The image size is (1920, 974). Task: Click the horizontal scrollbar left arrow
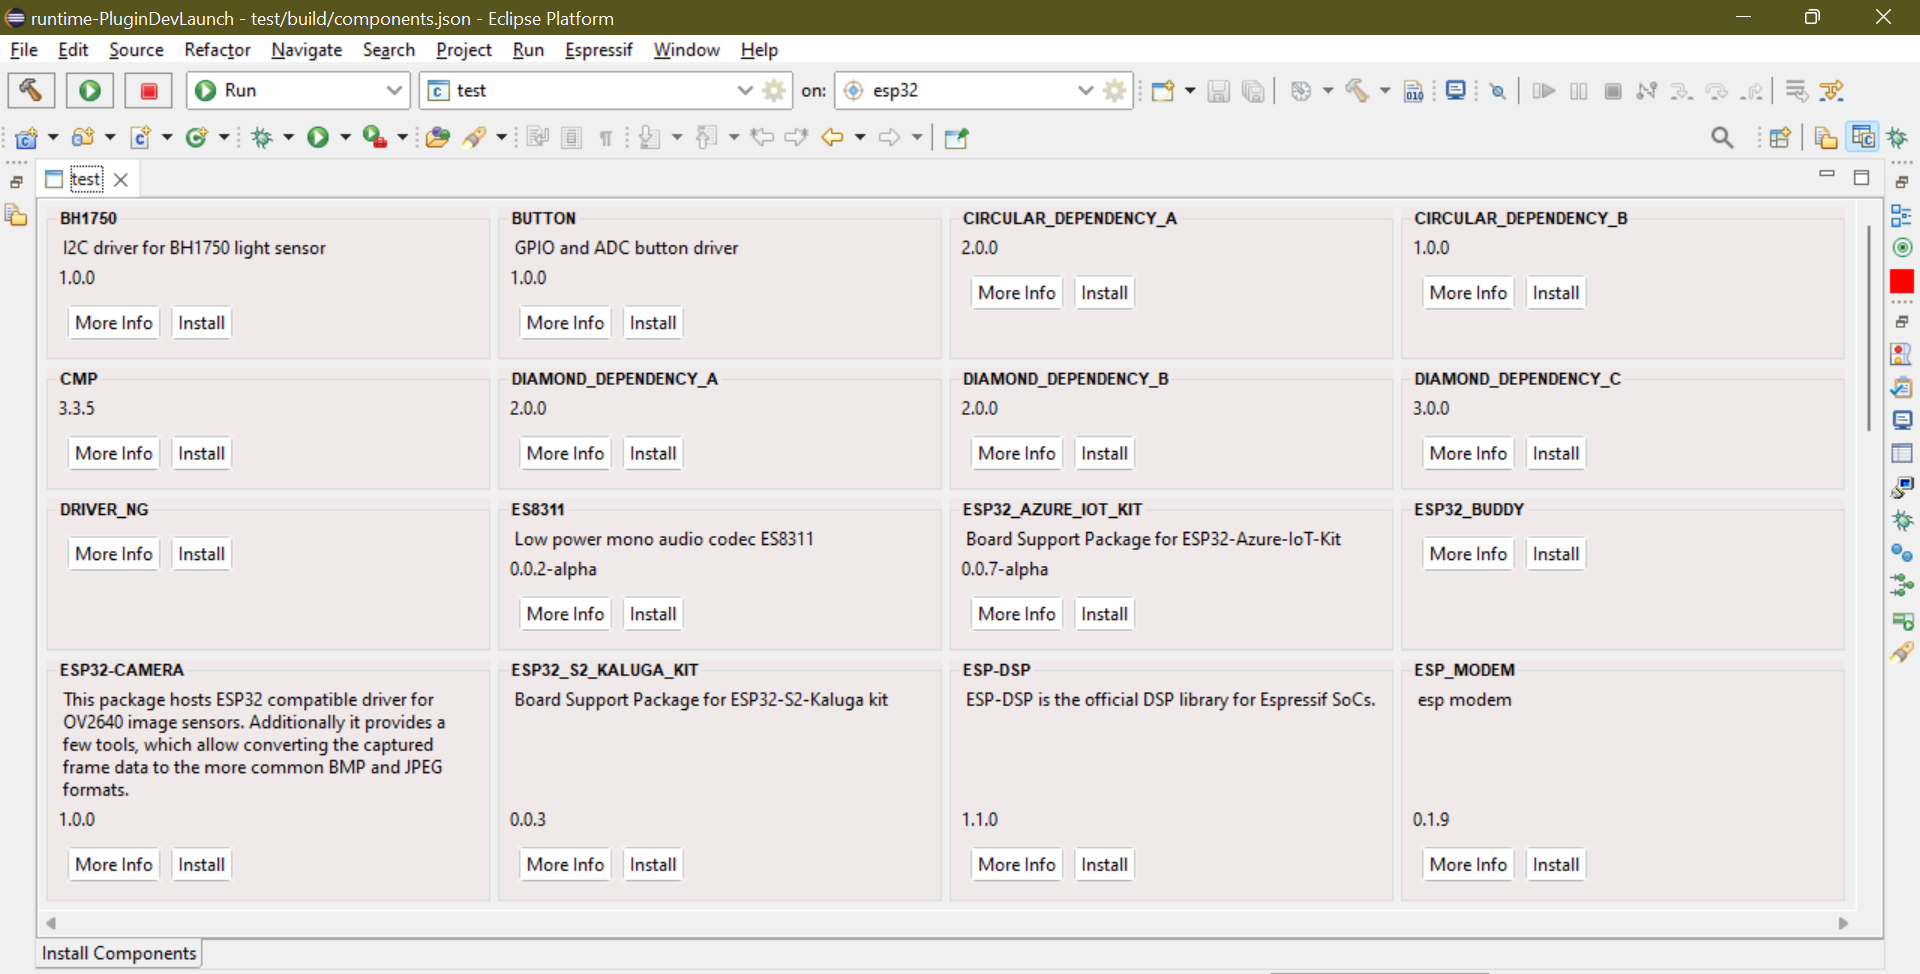pyautogui.click(x=51, y=923)
